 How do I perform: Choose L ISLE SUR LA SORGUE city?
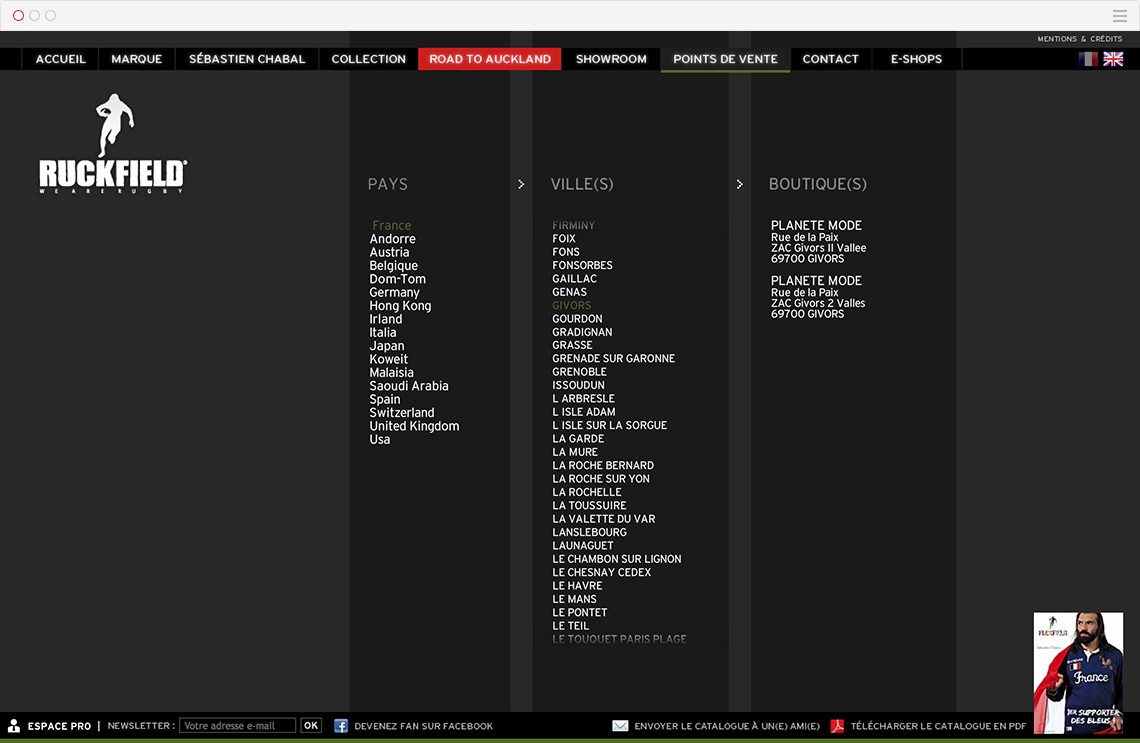coord(609,425)
